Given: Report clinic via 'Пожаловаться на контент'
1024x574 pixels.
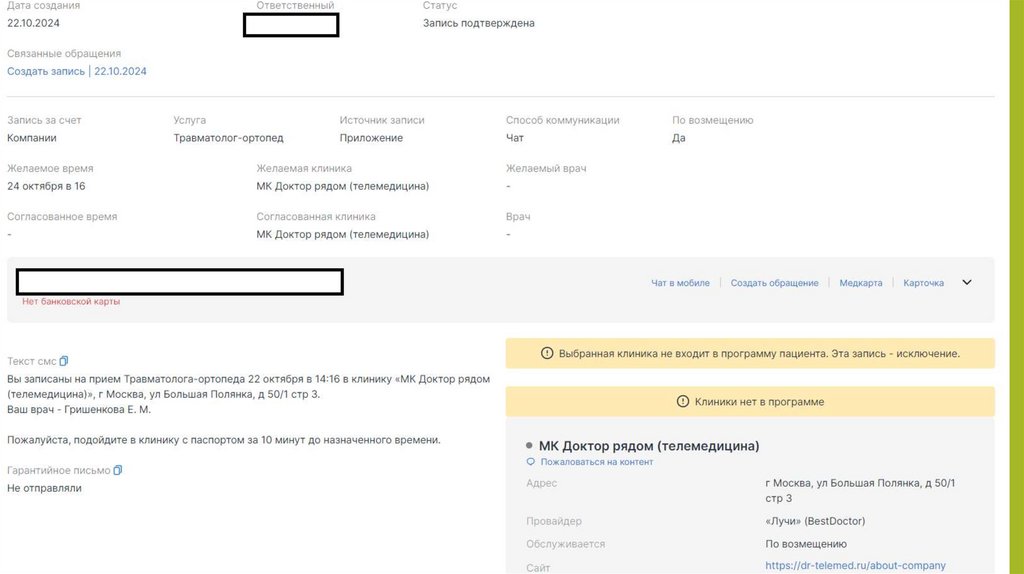Looking at the screenshot, I should 597,462.
